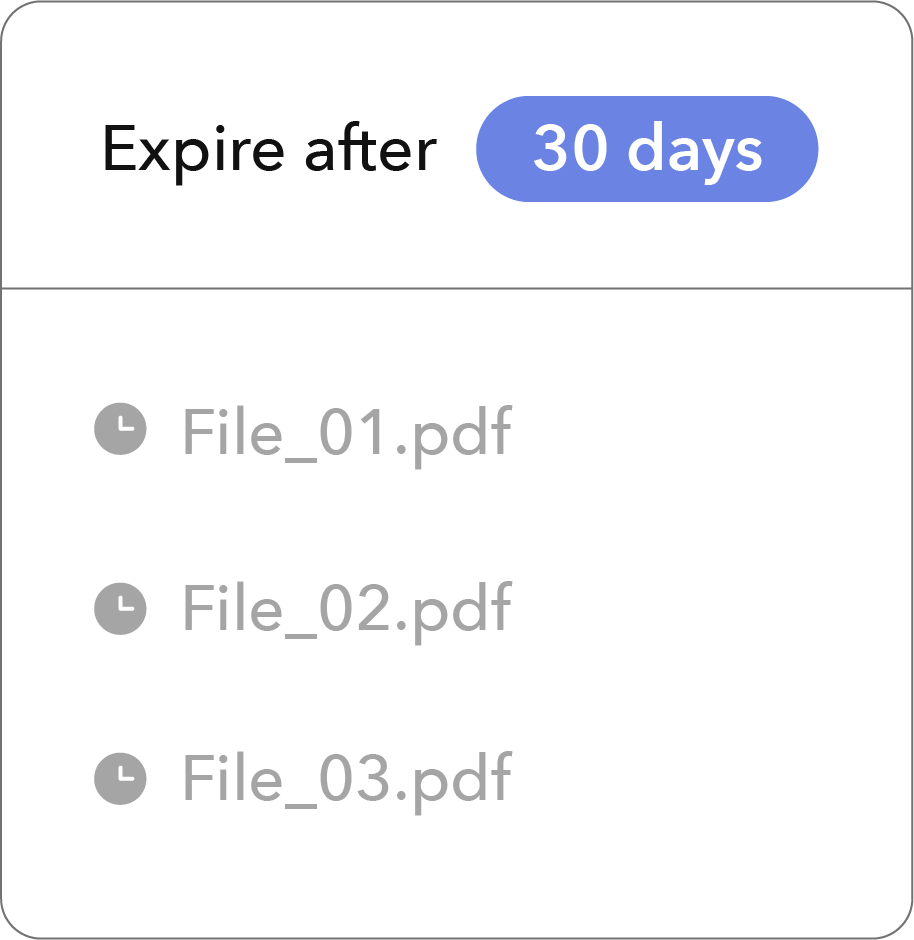914x940 pixels.
Task: Click the number 30 in blue pill
Action: tap(570, 147)
